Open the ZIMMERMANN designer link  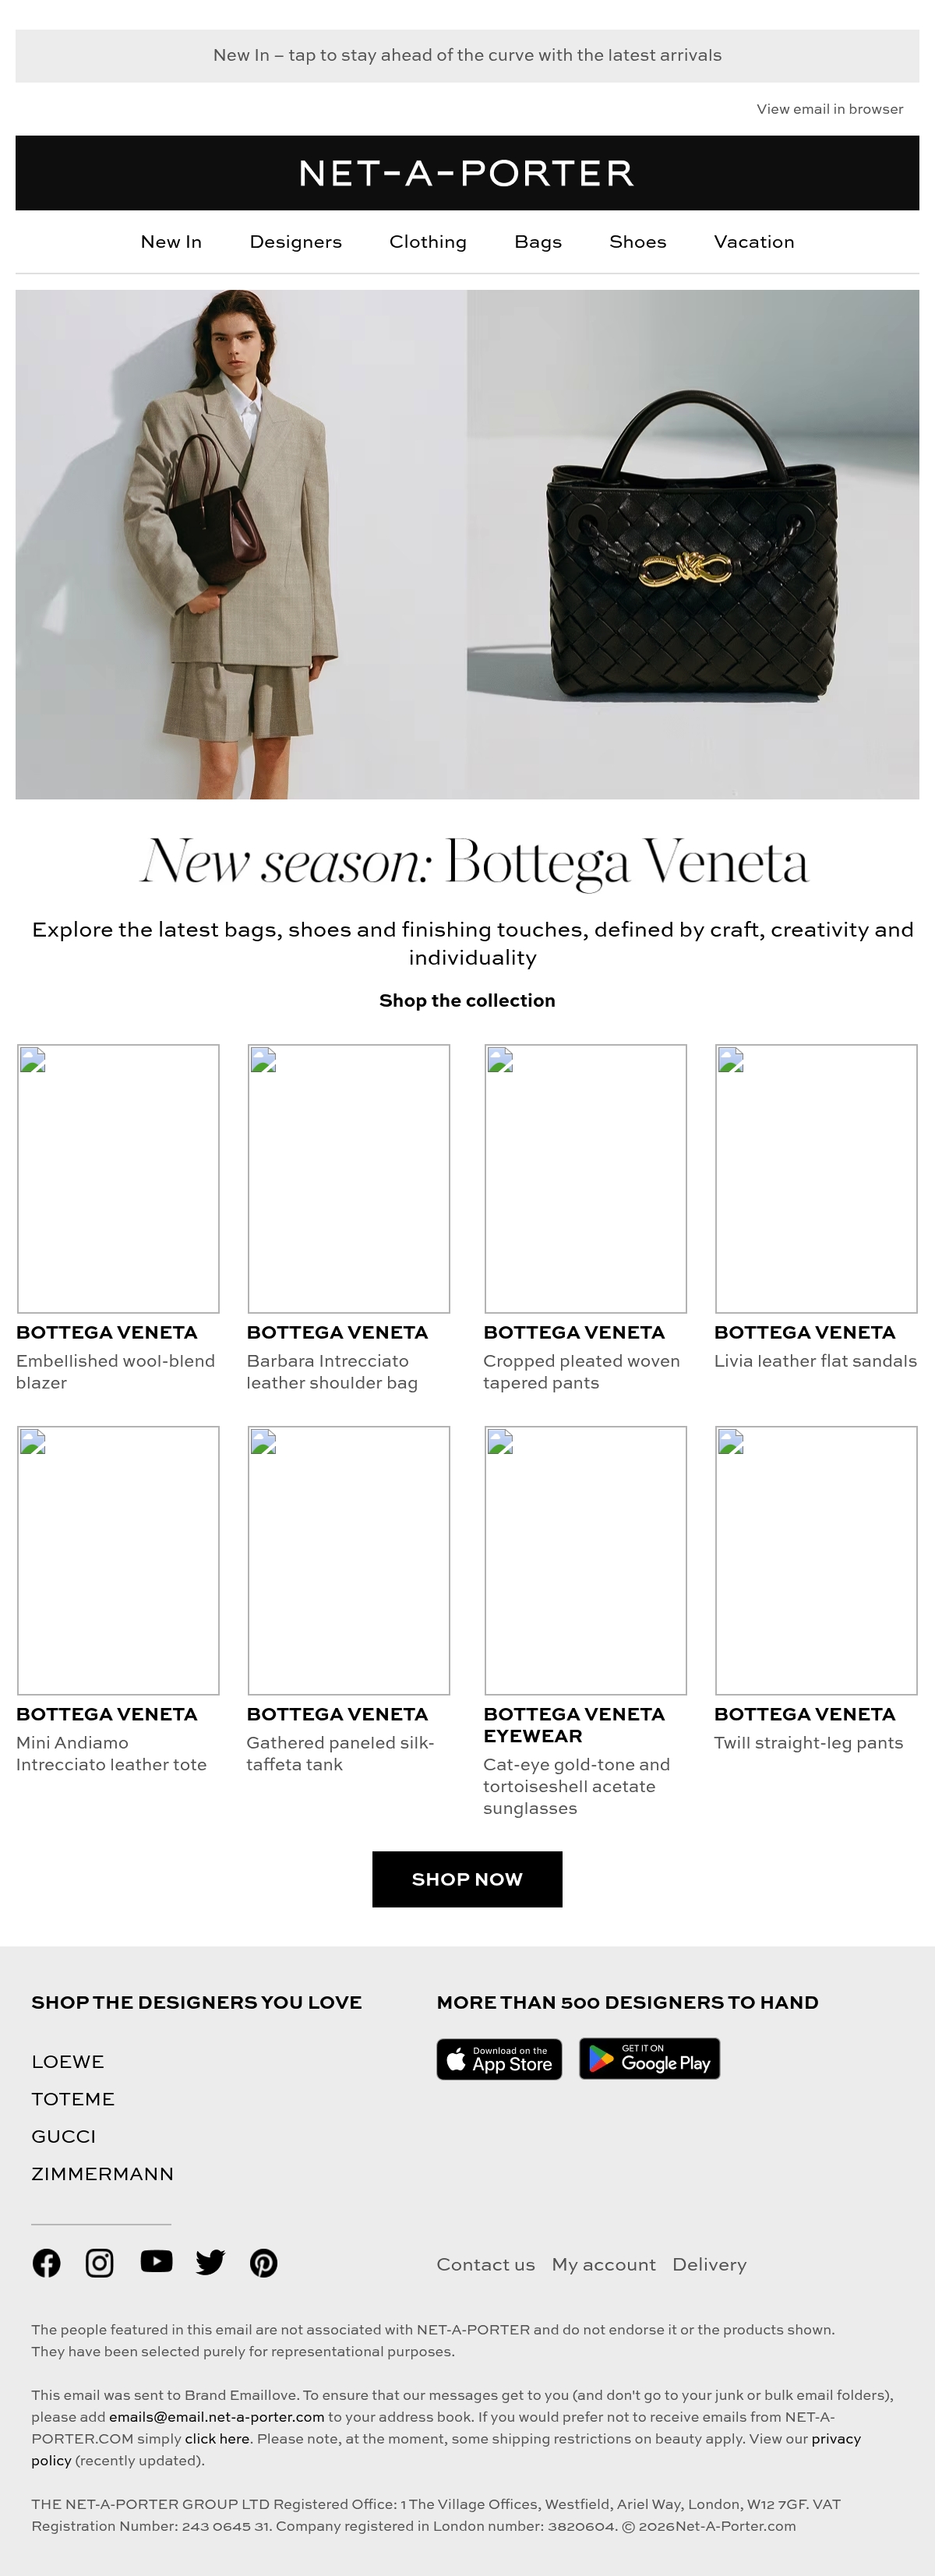102,2174
